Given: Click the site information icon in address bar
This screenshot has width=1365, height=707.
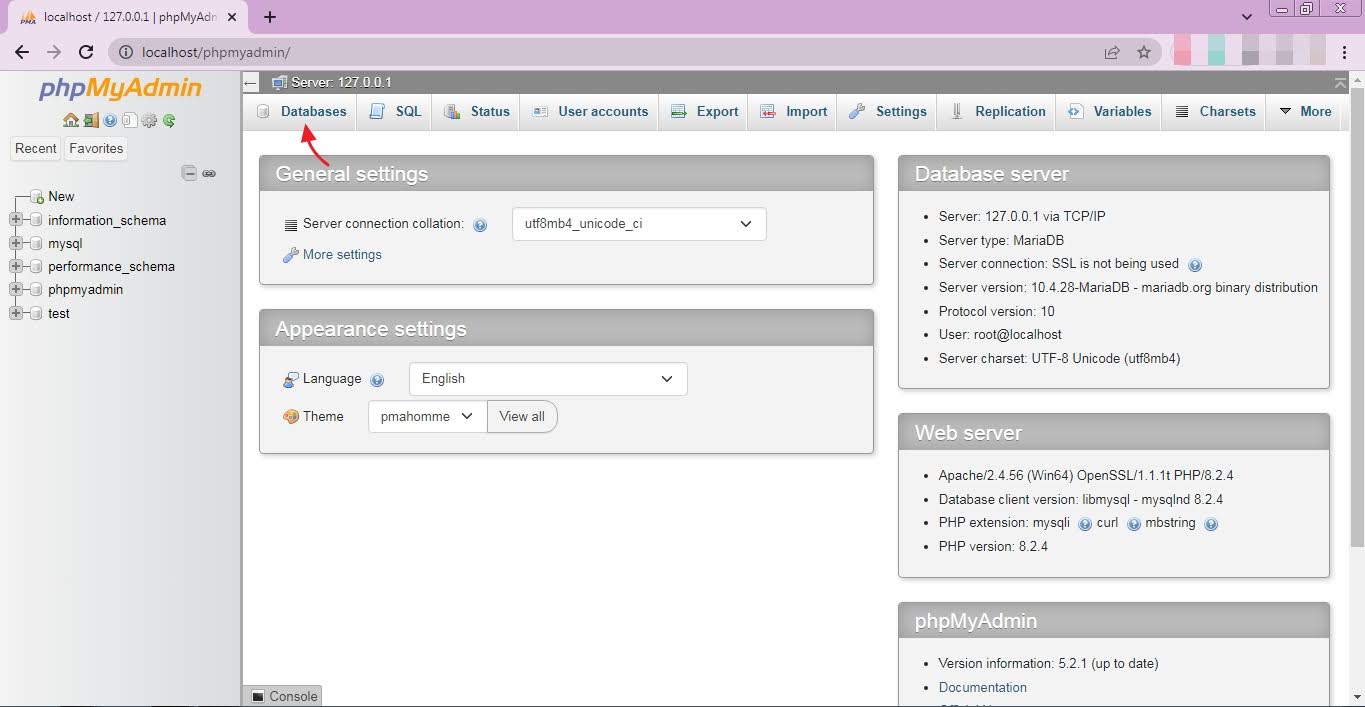Looking at the screenshot, I should point(126,52).
